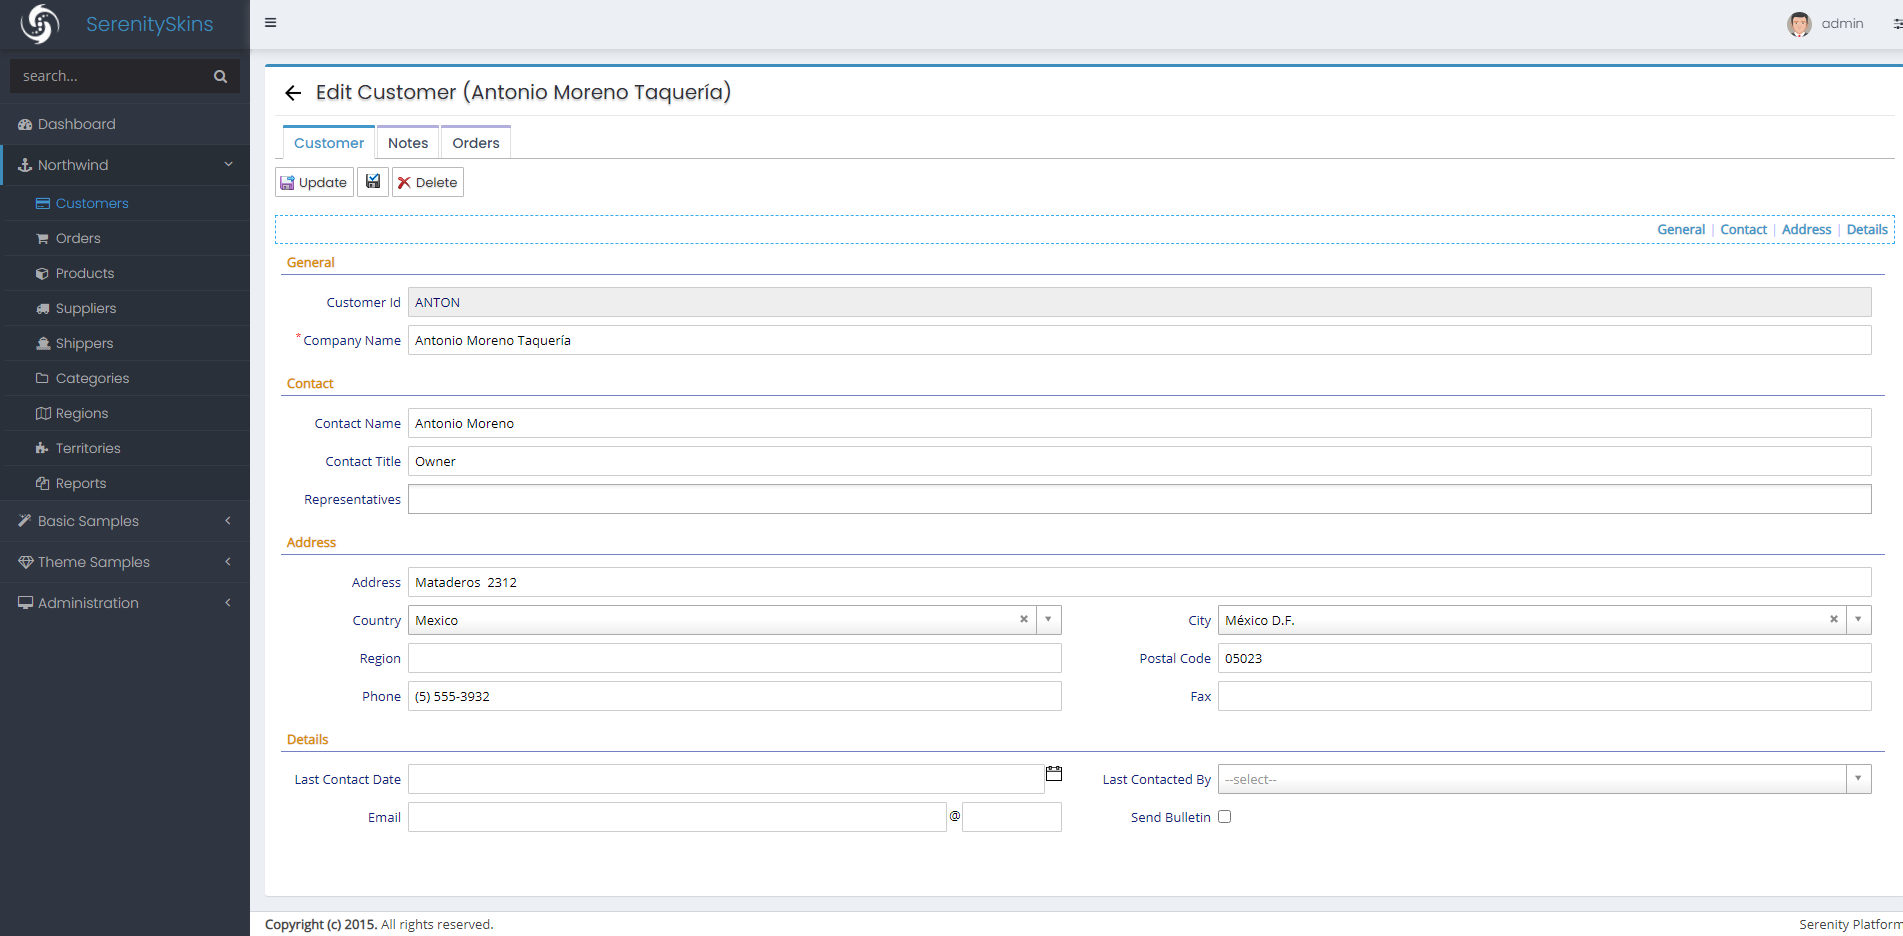Click the Last Contact Date field
1903x936 pixels.
pos(726,779)
